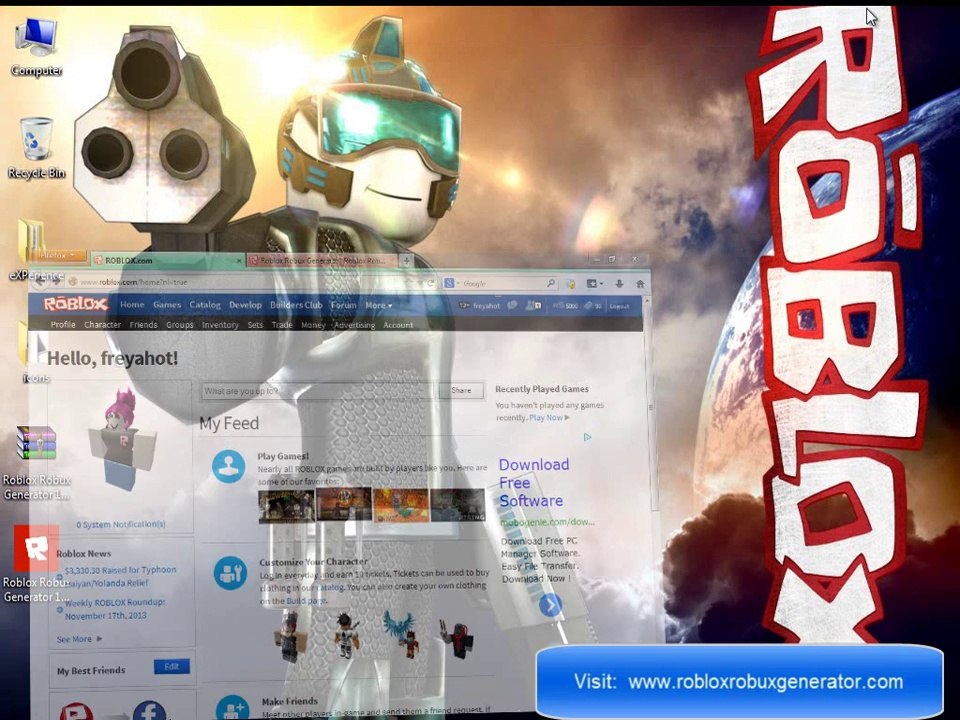
Task: Click the Firefox home icon
Action: tap(640, 284)
